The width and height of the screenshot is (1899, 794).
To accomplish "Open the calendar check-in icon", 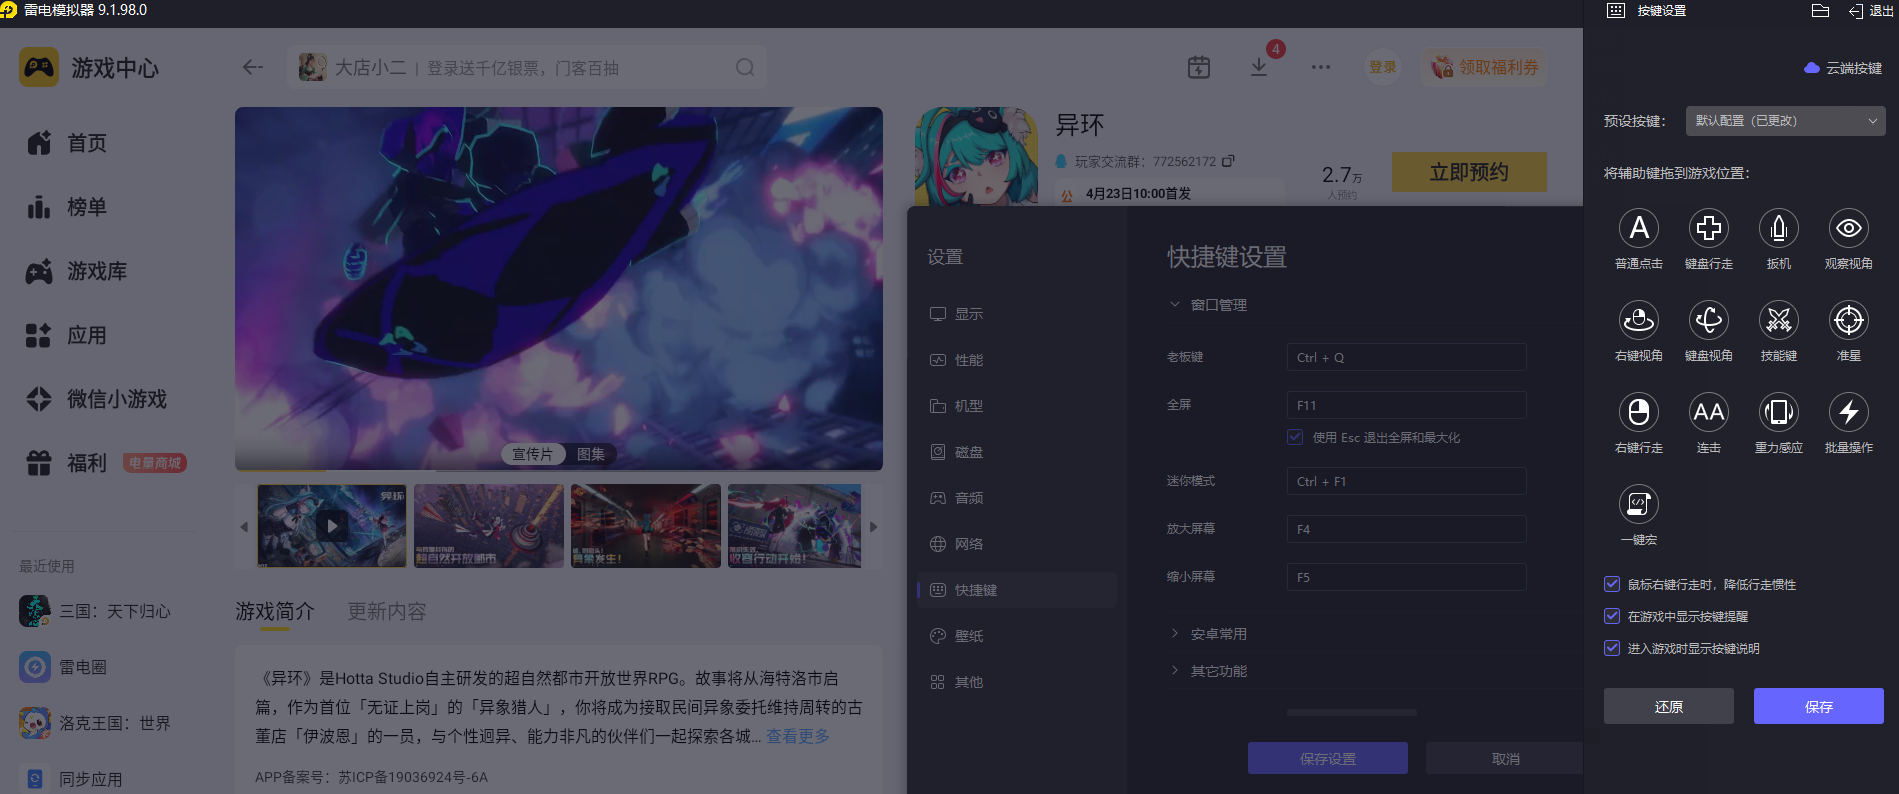I will [x=1198, y=67].
